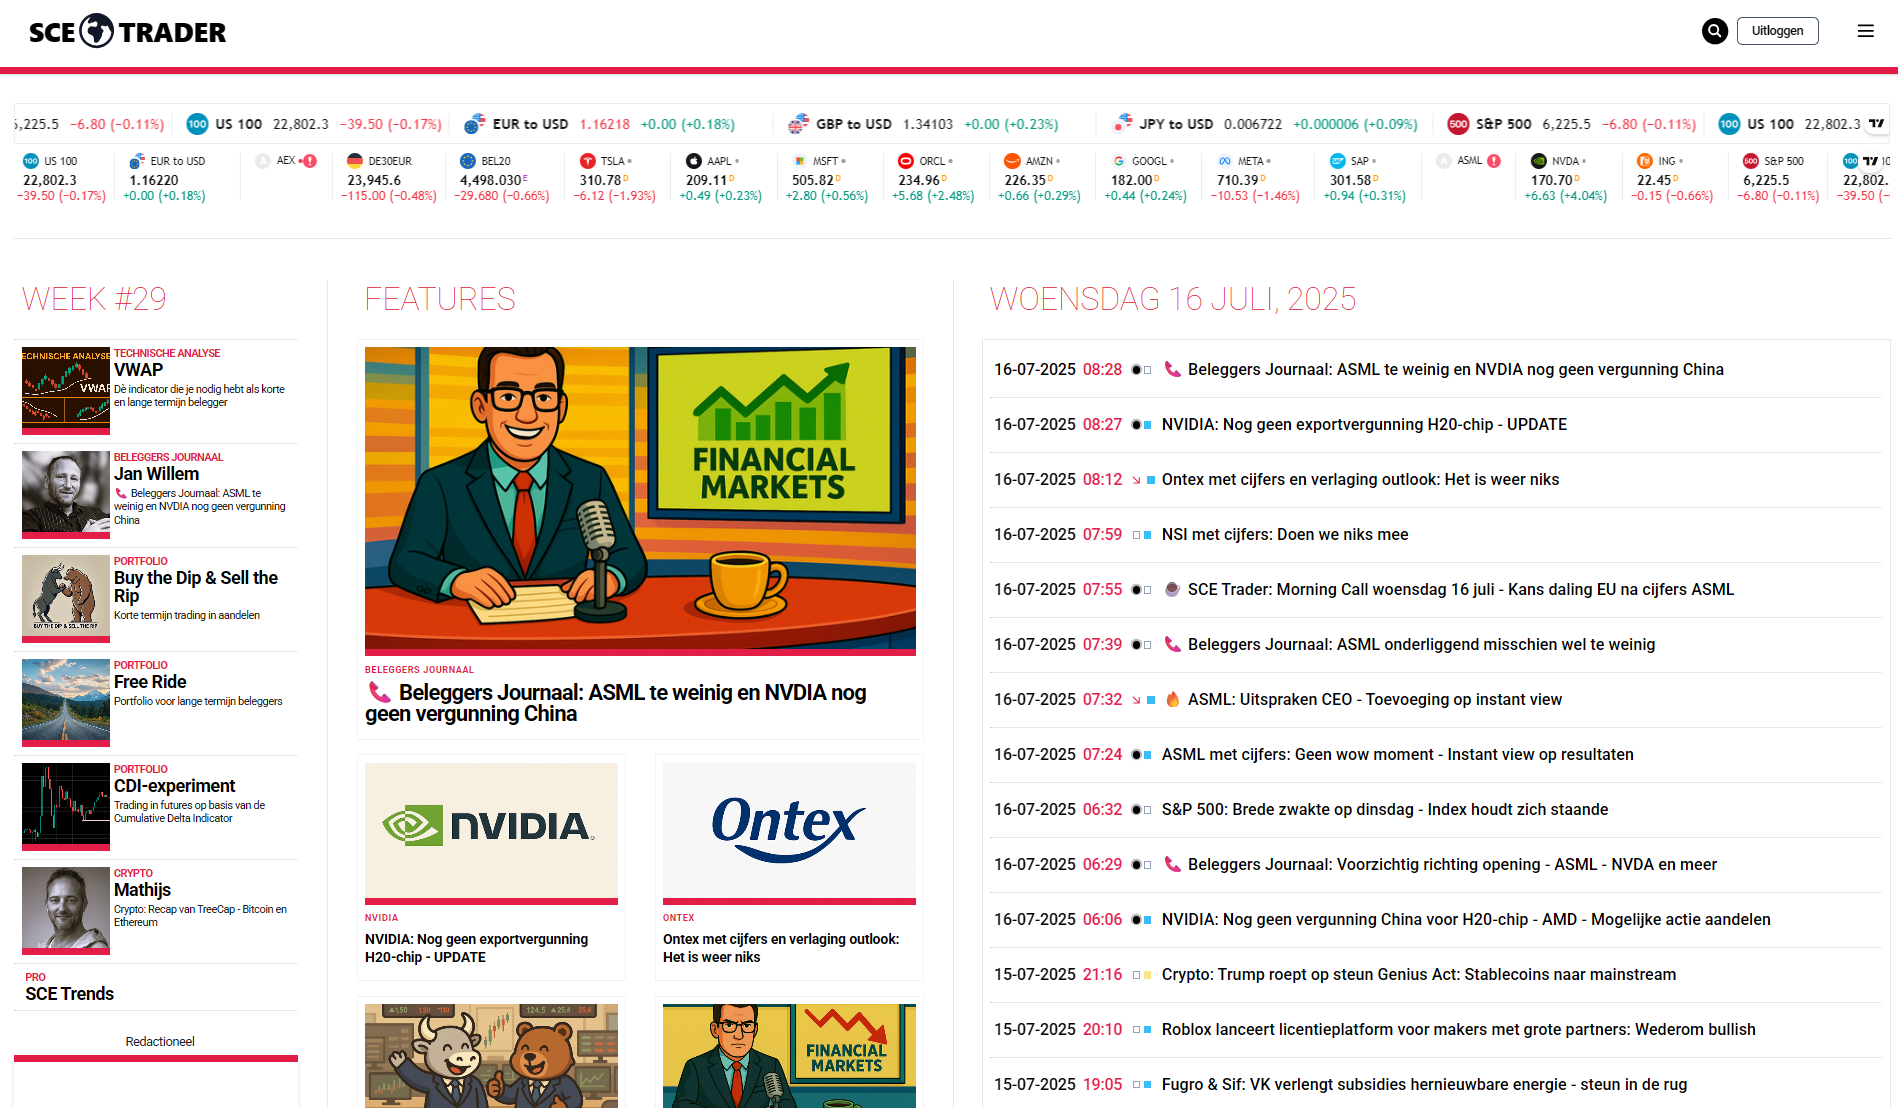
Task: Click the Free Ride road thumbnail
Action: pos(66,701)
